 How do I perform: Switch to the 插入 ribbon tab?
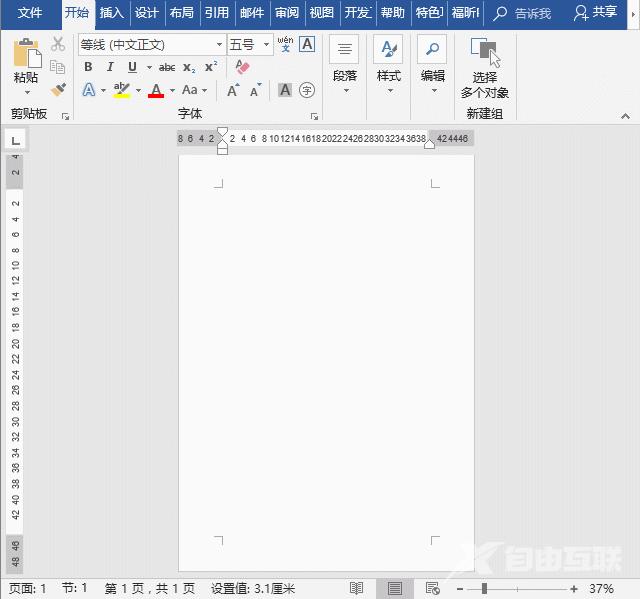coord(112,13)
